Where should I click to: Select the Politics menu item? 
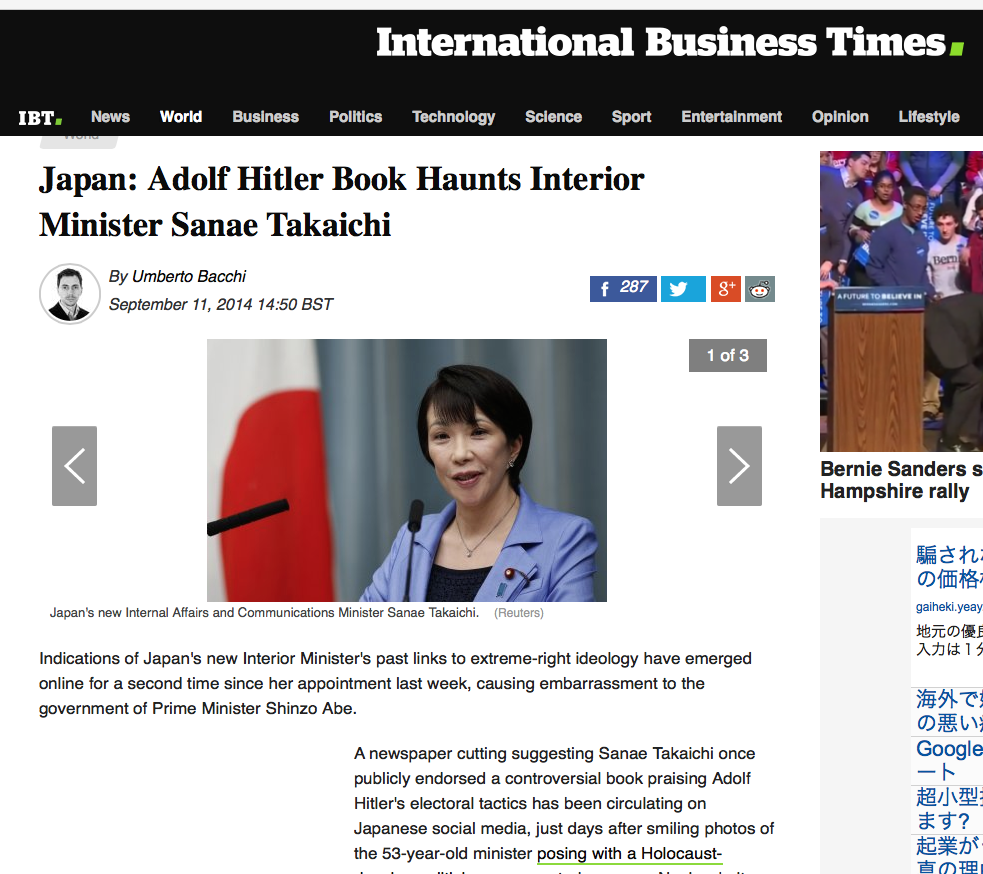tap(355, 117)
